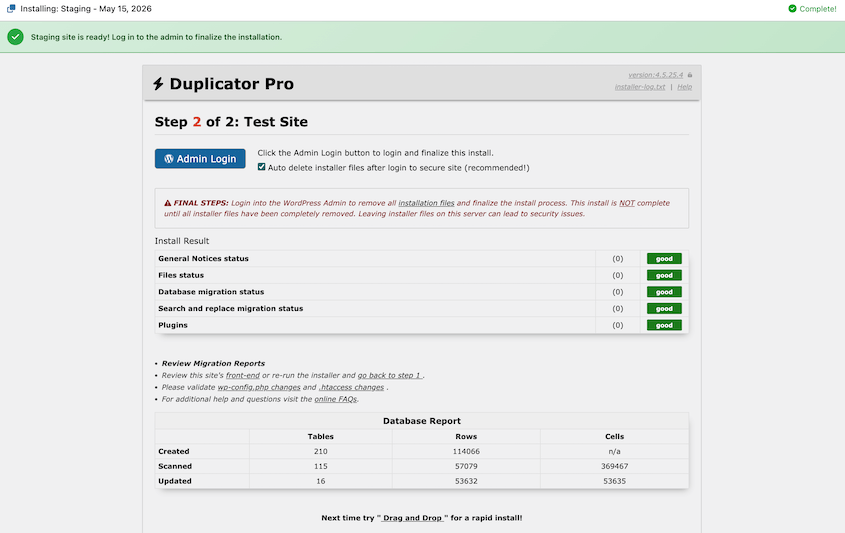Open the Help link in header
The width and height of the screenshot is (845, 533).
point(684,87)
